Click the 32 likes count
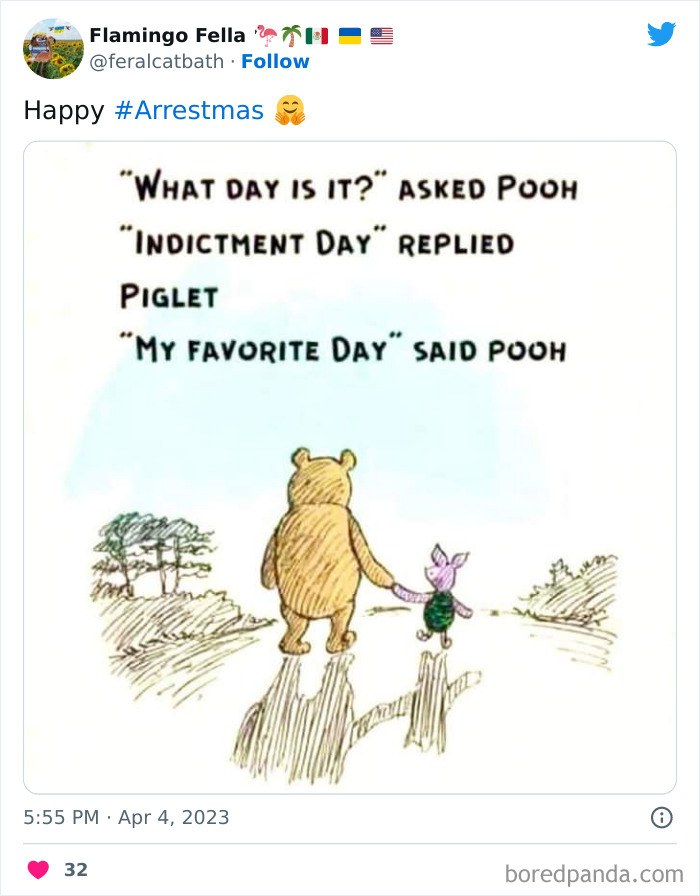Screen dimensions: 700x896 point(76,870)
